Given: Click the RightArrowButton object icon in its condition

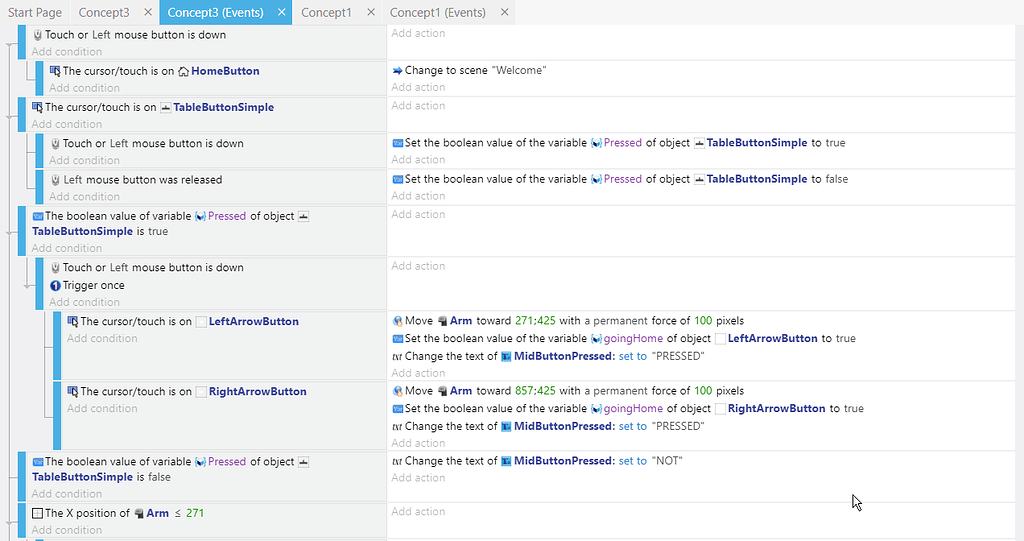Looking at the screenshot, I should 201,392.
